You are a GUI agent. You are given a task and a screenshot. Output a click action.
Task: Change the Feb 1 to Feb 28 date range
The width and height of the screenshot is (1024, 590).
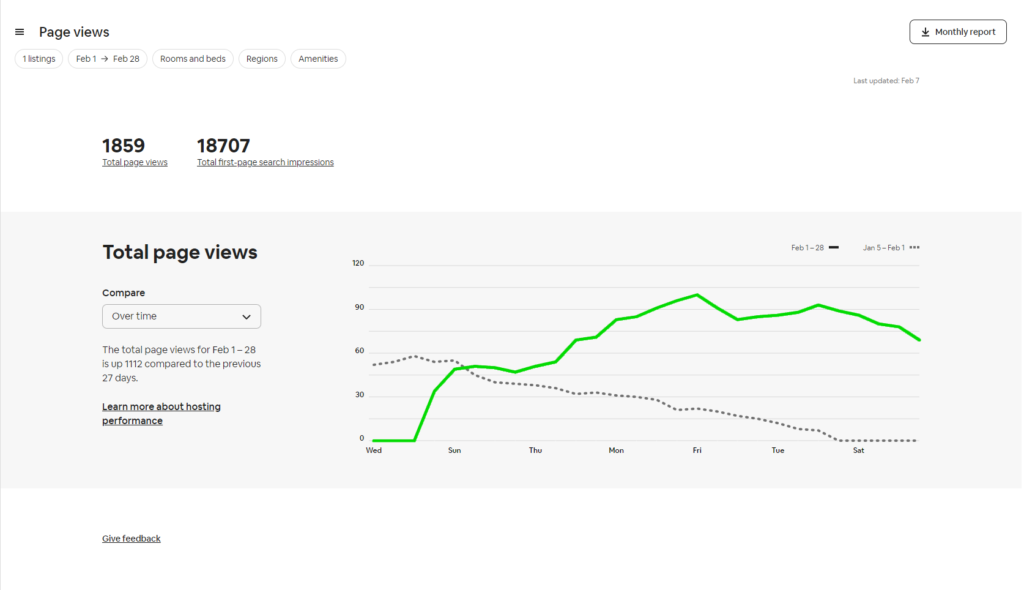107,59
